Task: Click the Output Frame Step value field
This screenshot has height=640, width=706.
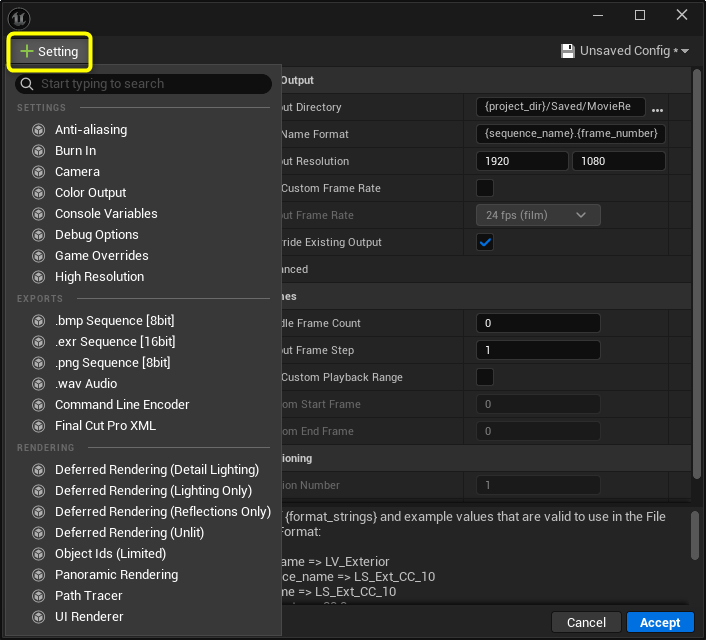Action: click(538, 350)
